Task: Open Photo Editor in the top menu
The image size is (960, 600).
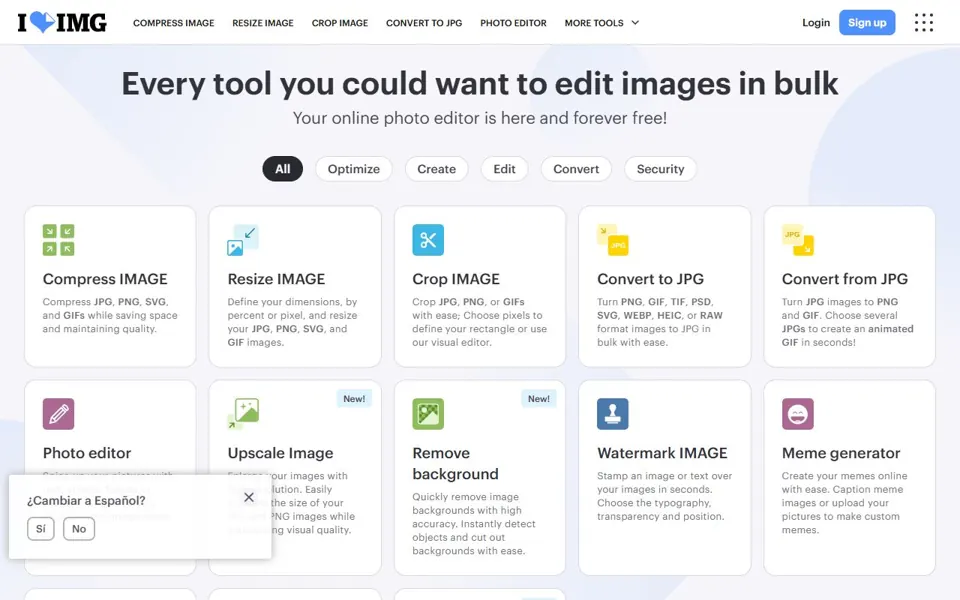Action: [513, 23]
